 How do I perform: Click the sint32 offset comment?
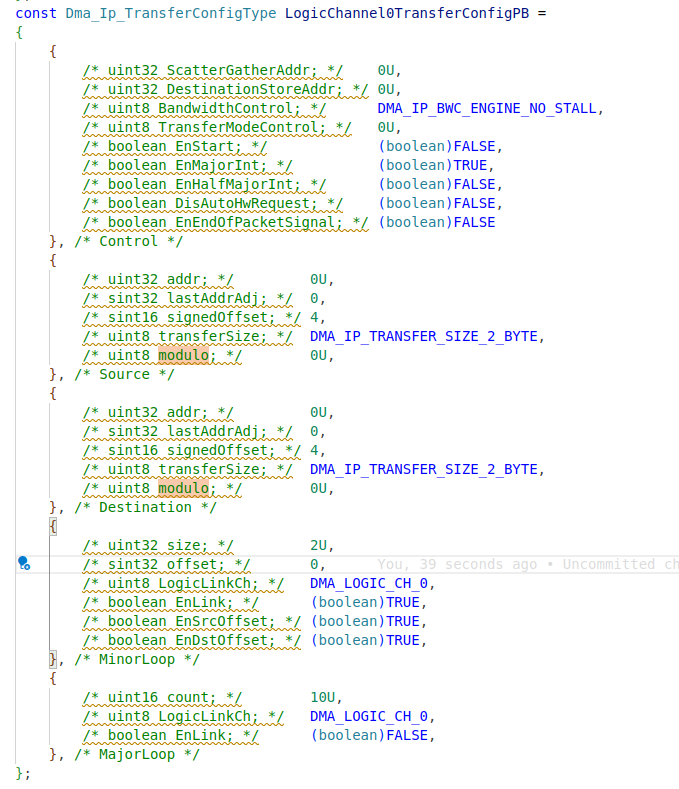pyautogui.click(x=167, y=565)
